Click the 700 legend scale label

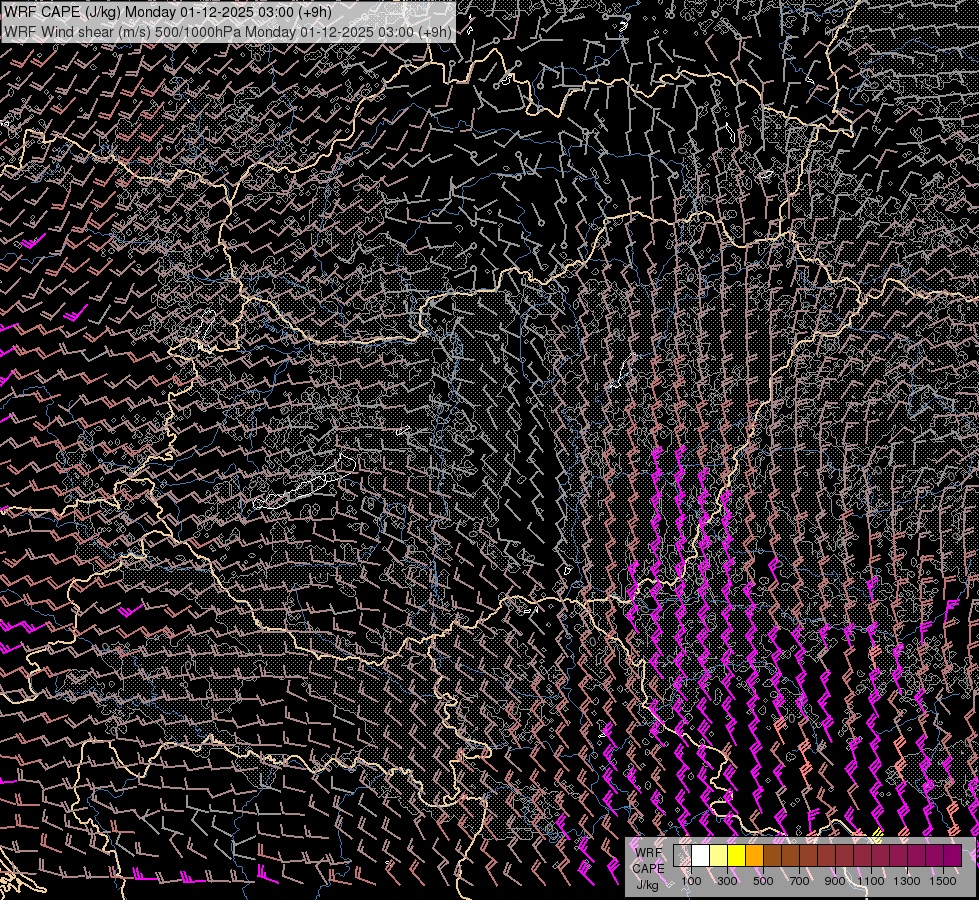pos(799,882)
